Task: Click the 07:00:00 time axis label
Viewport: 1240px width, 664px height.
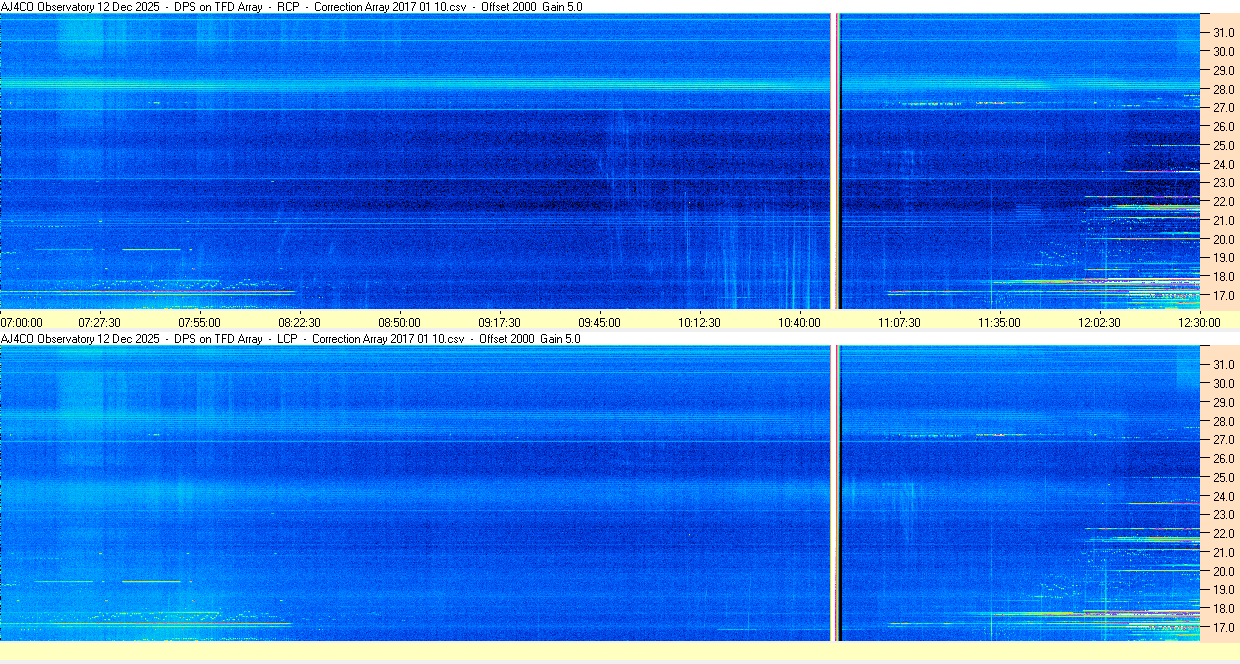Action: [x=22, y=323]
